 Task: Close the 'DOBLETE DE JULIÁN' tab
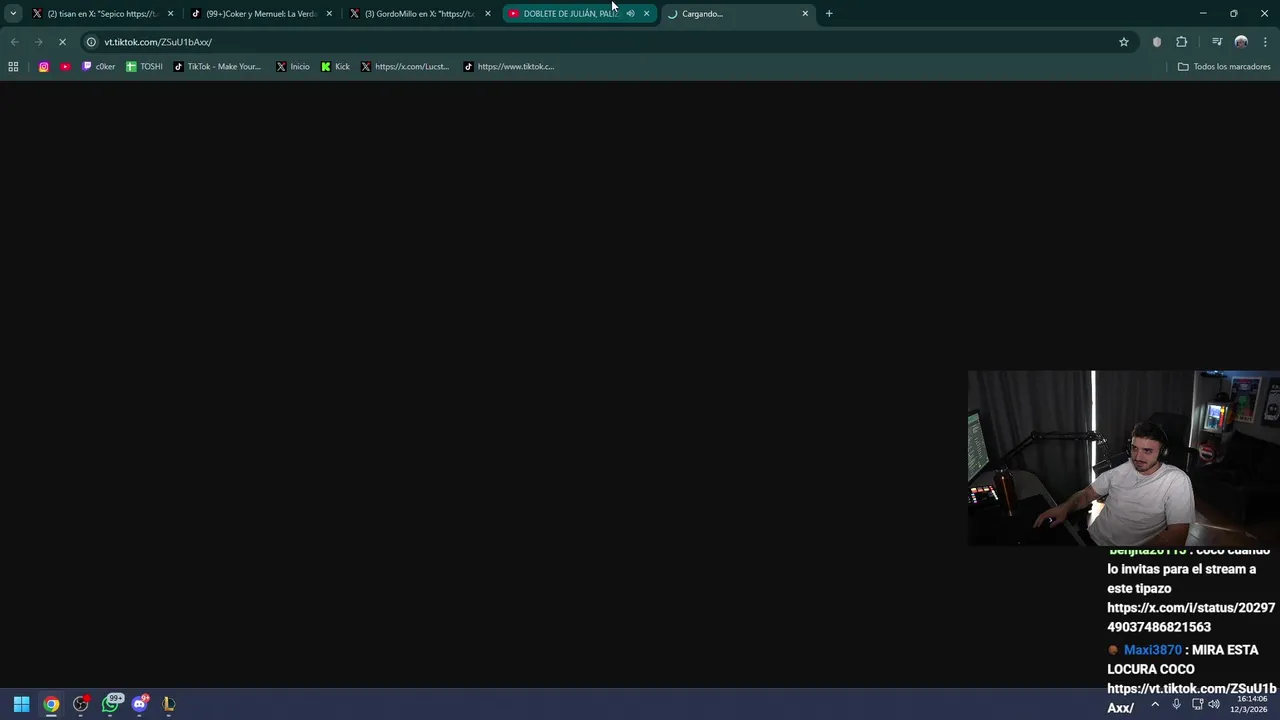[646, 14]
